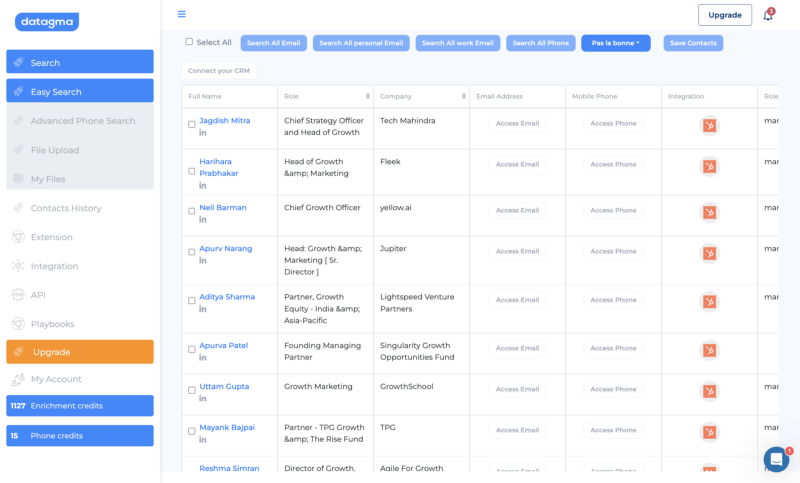The width and height of the screenshot is (800, 483).
Task: Click HubSpot integration icon for Uttam Gupta
Action: tap(709, 391)
